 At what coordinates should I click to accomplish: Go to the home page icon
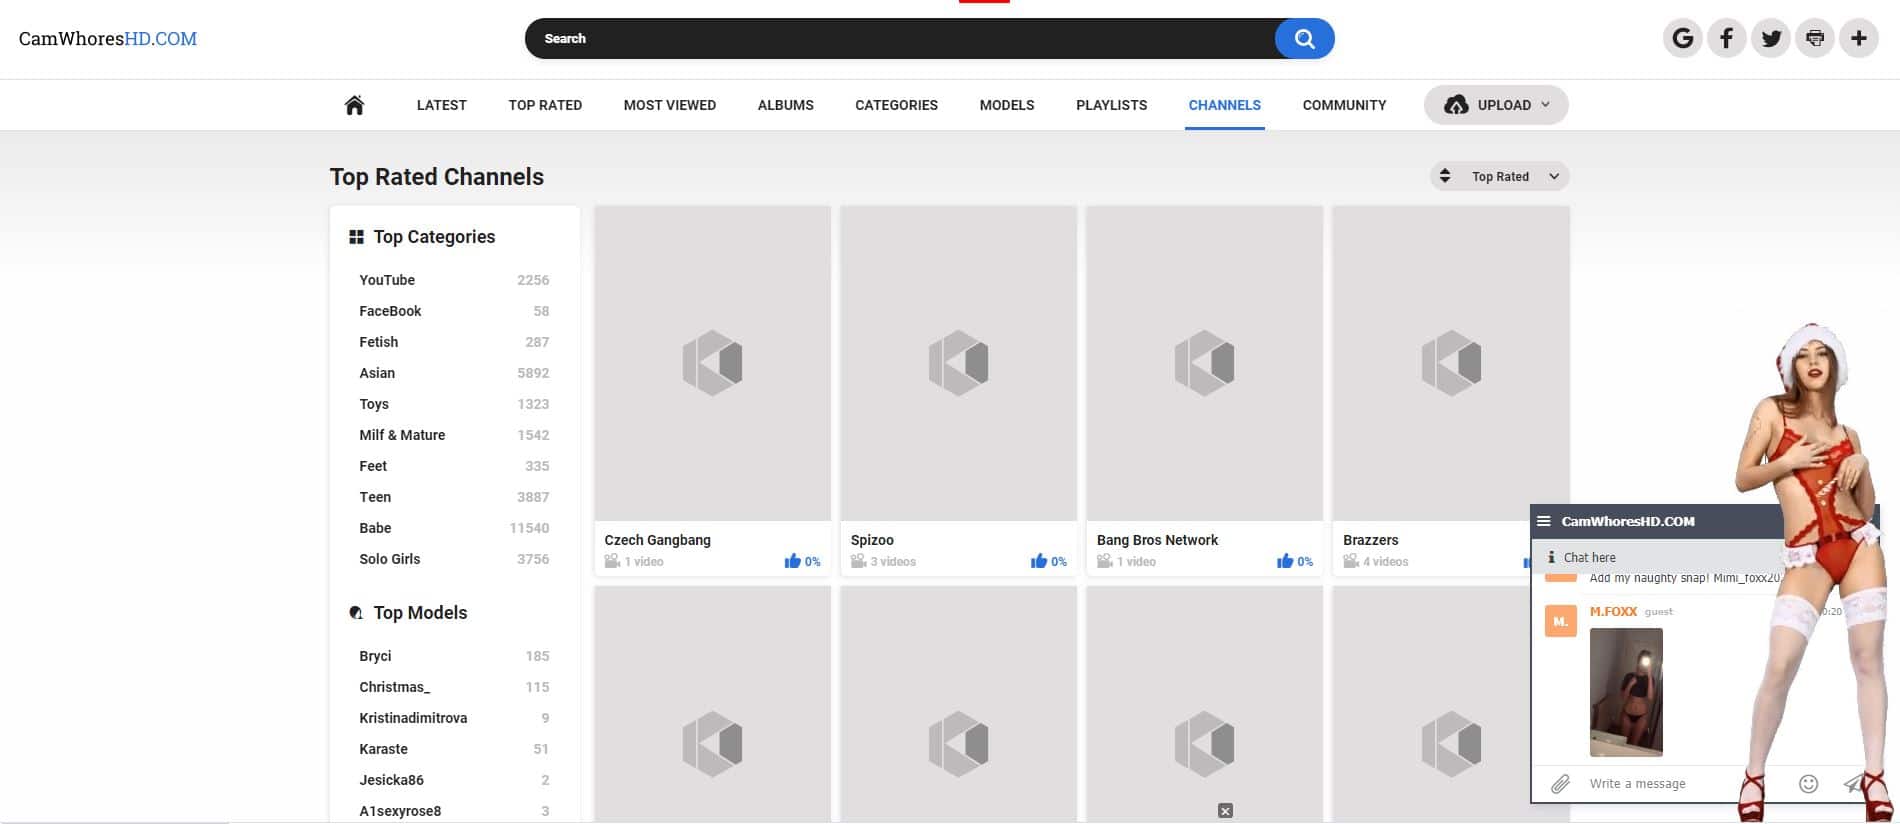point(354,105)
